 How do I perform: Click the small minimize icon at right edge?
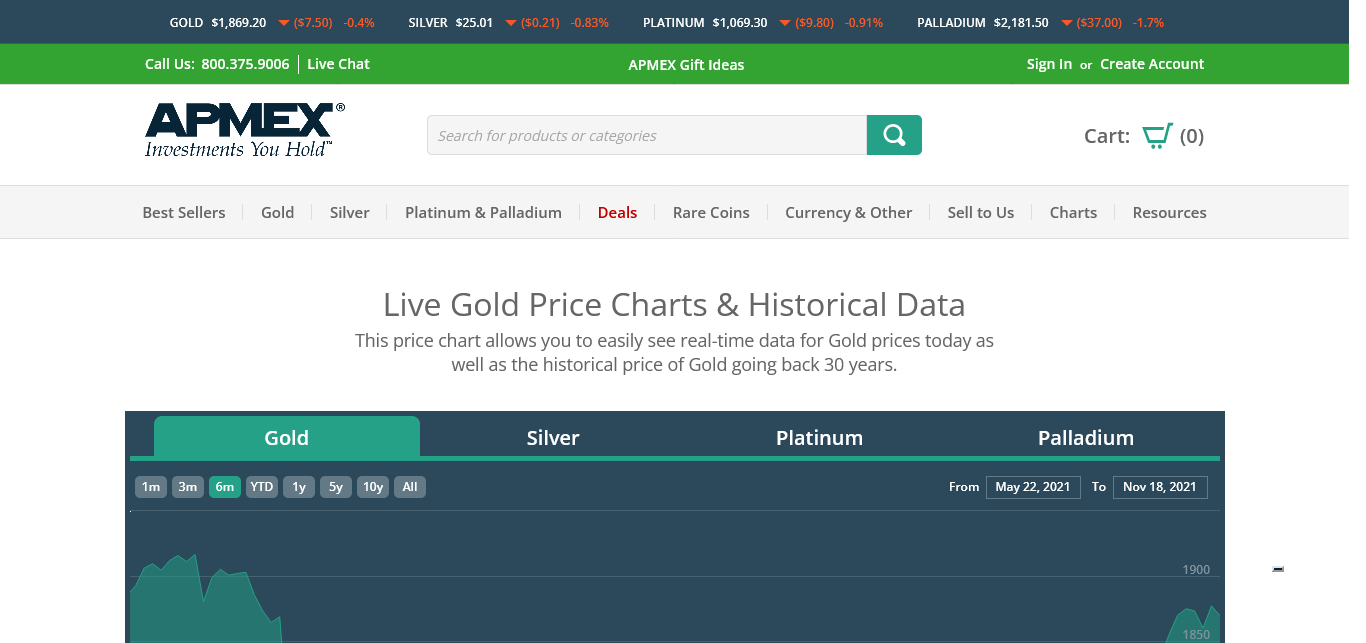click(1277, 569)
